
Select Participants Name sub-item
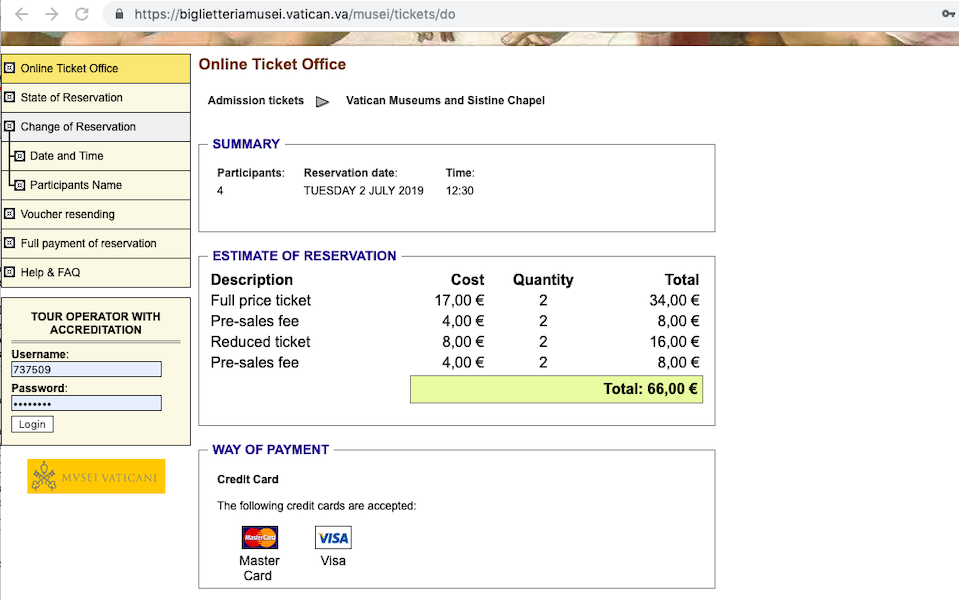click(76, 185)
